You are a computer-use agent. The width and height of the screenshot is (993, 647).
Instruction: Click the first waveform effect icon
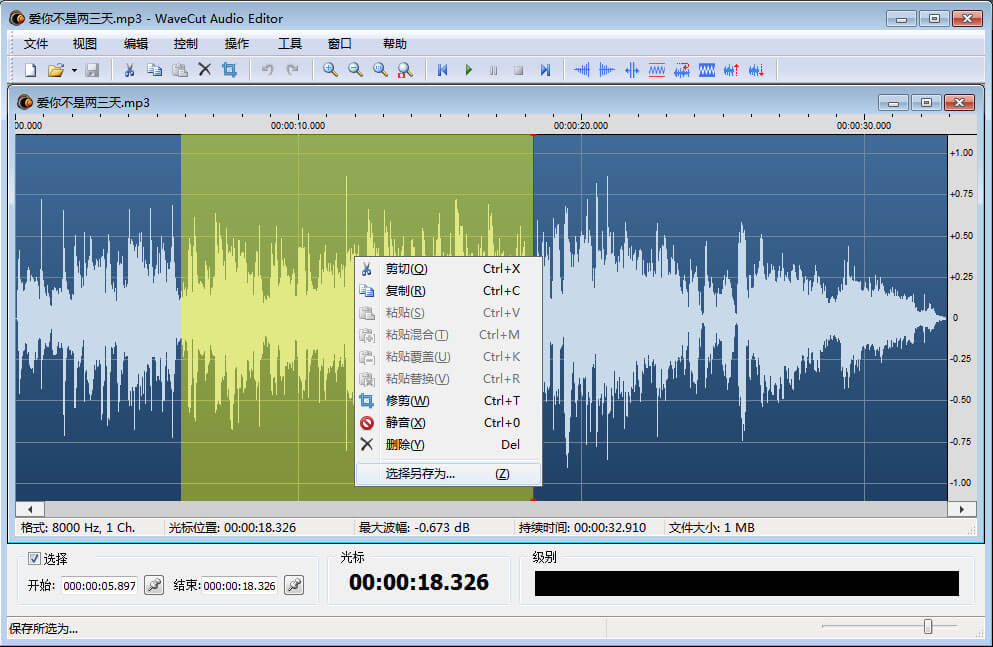(581, 70)
